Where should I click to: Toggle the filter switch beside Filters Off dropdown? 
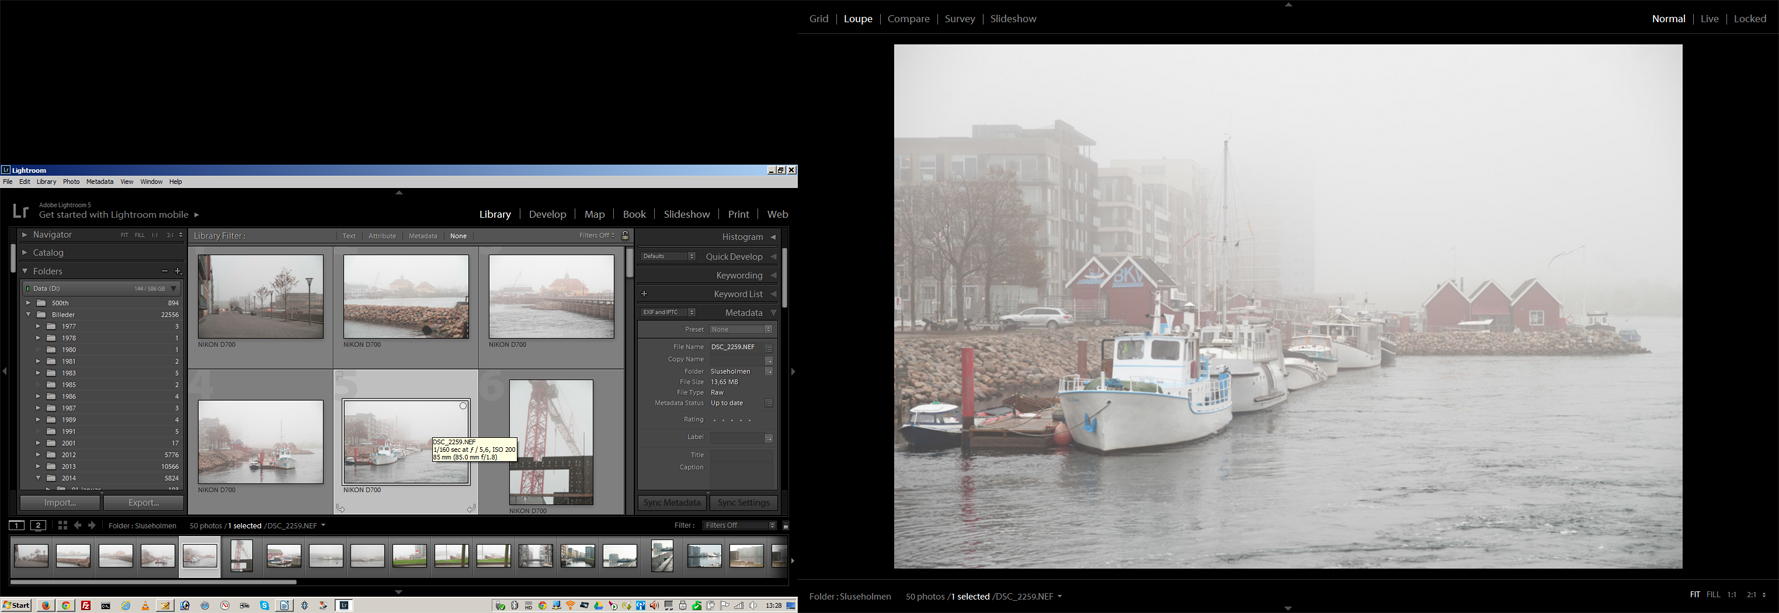[x=786, y=525]
